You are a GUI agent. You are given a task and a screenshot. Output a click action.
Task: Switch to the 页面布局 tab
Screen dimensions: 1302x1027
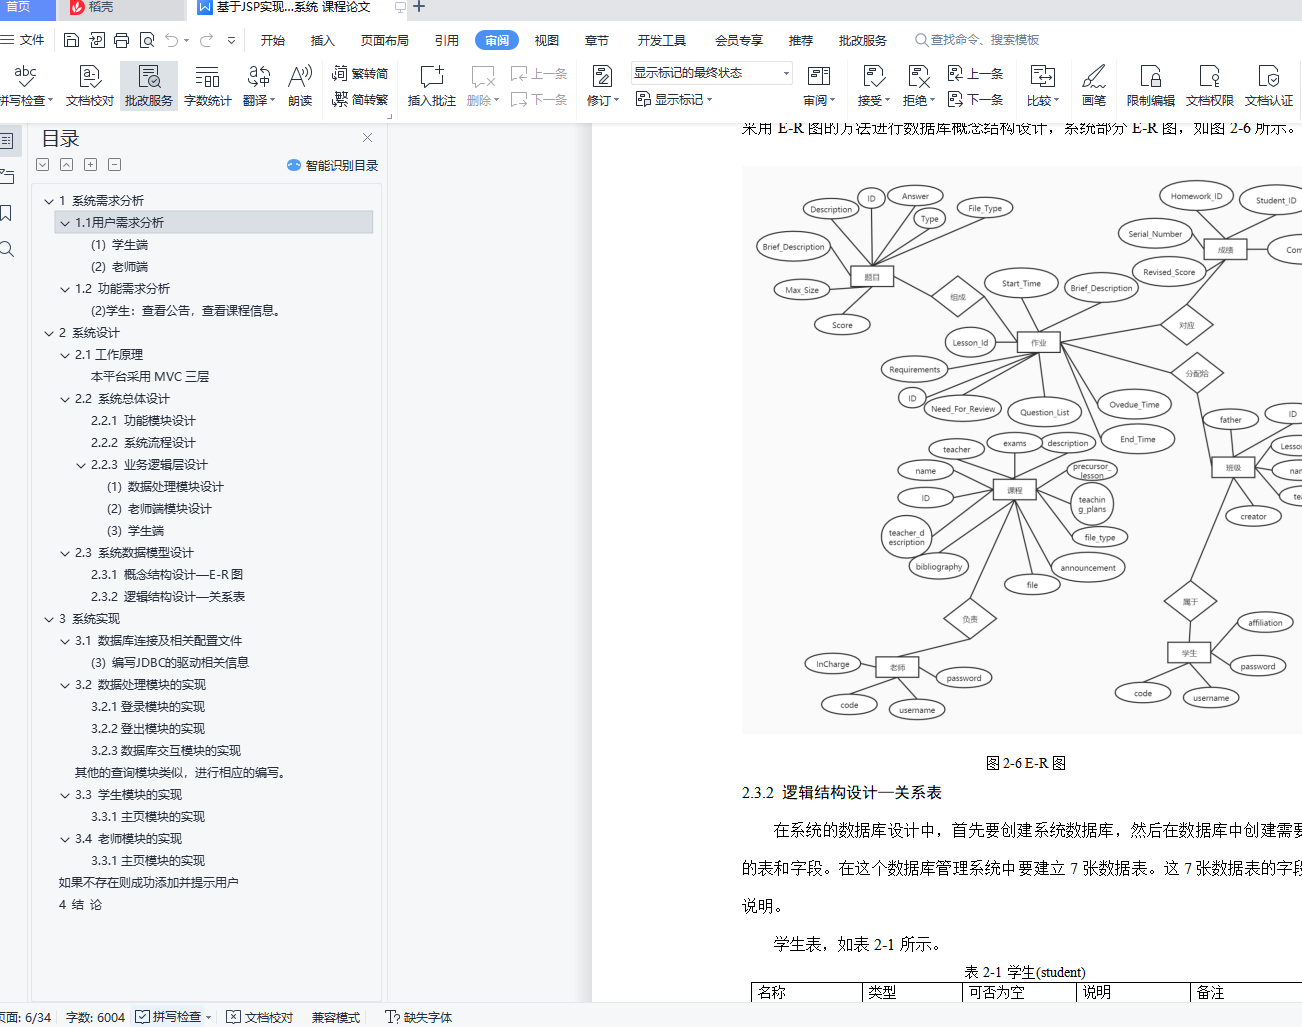tap(385, 40)
